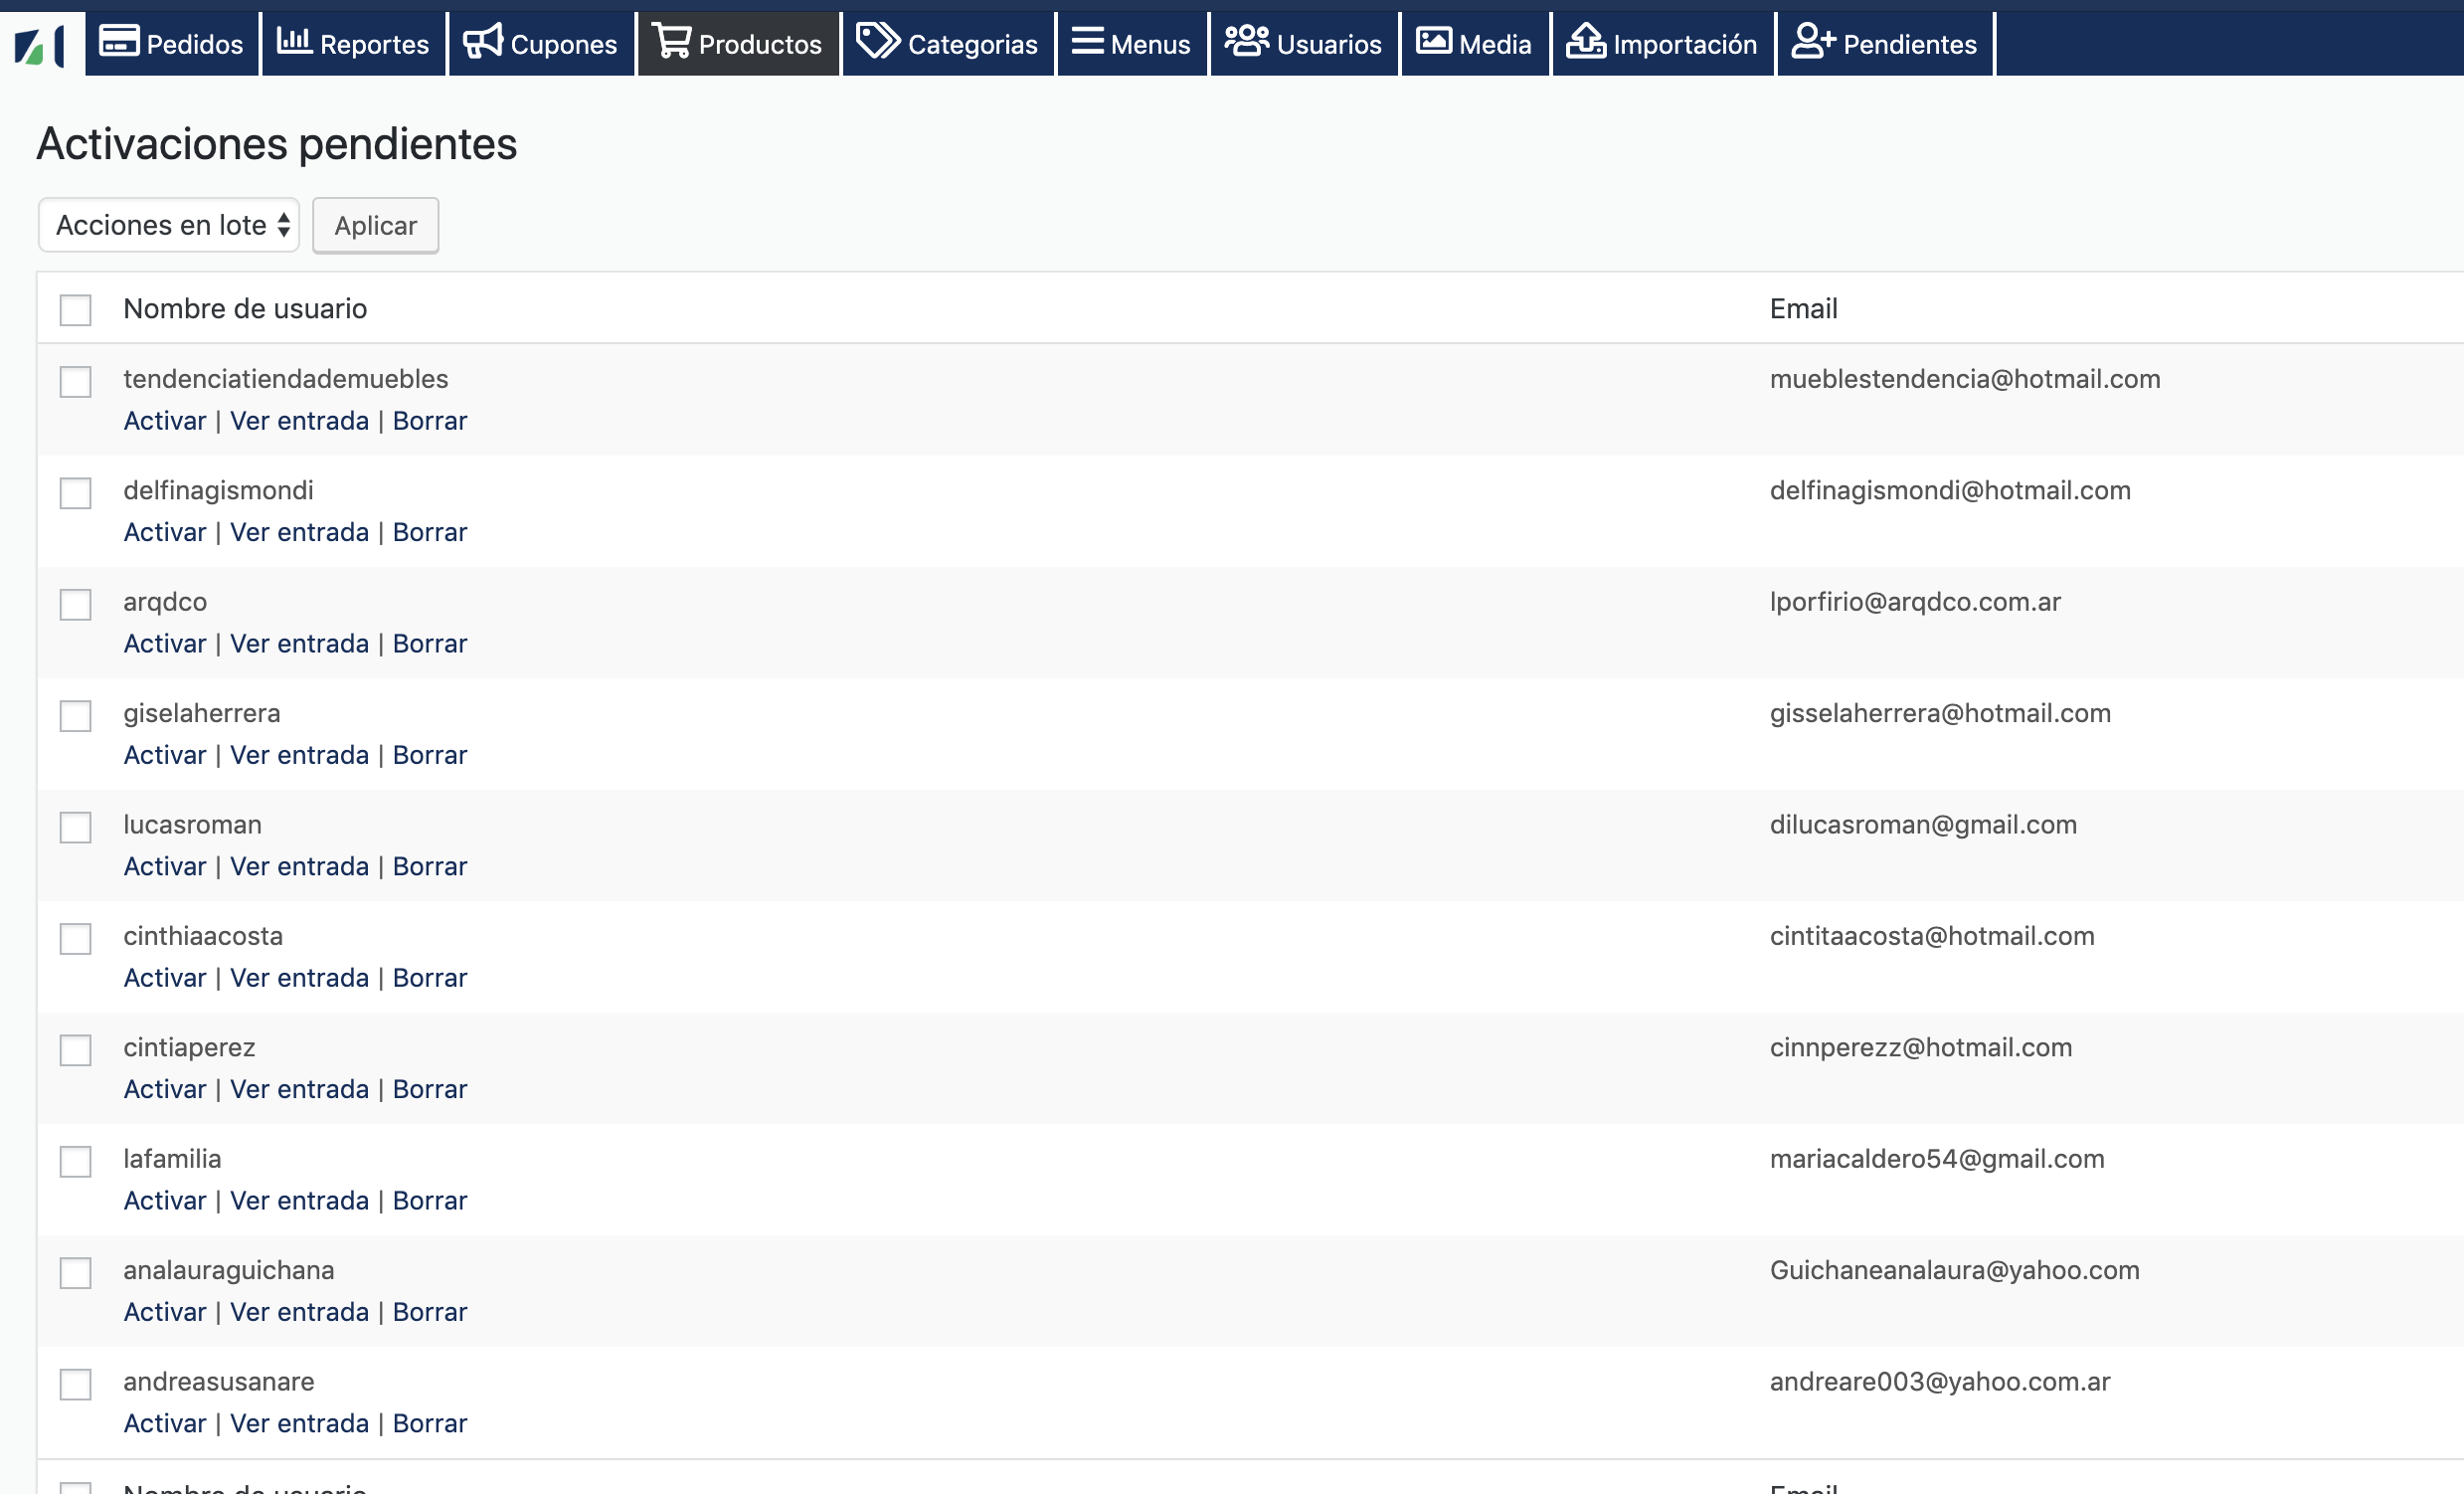Click the Importación upload icon
2464x1494 pixels.
[1586, 42]
